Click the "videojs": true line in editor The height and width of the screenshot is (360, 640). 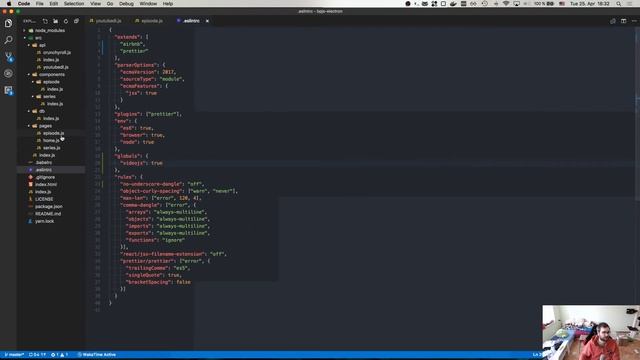click(142, 163)
